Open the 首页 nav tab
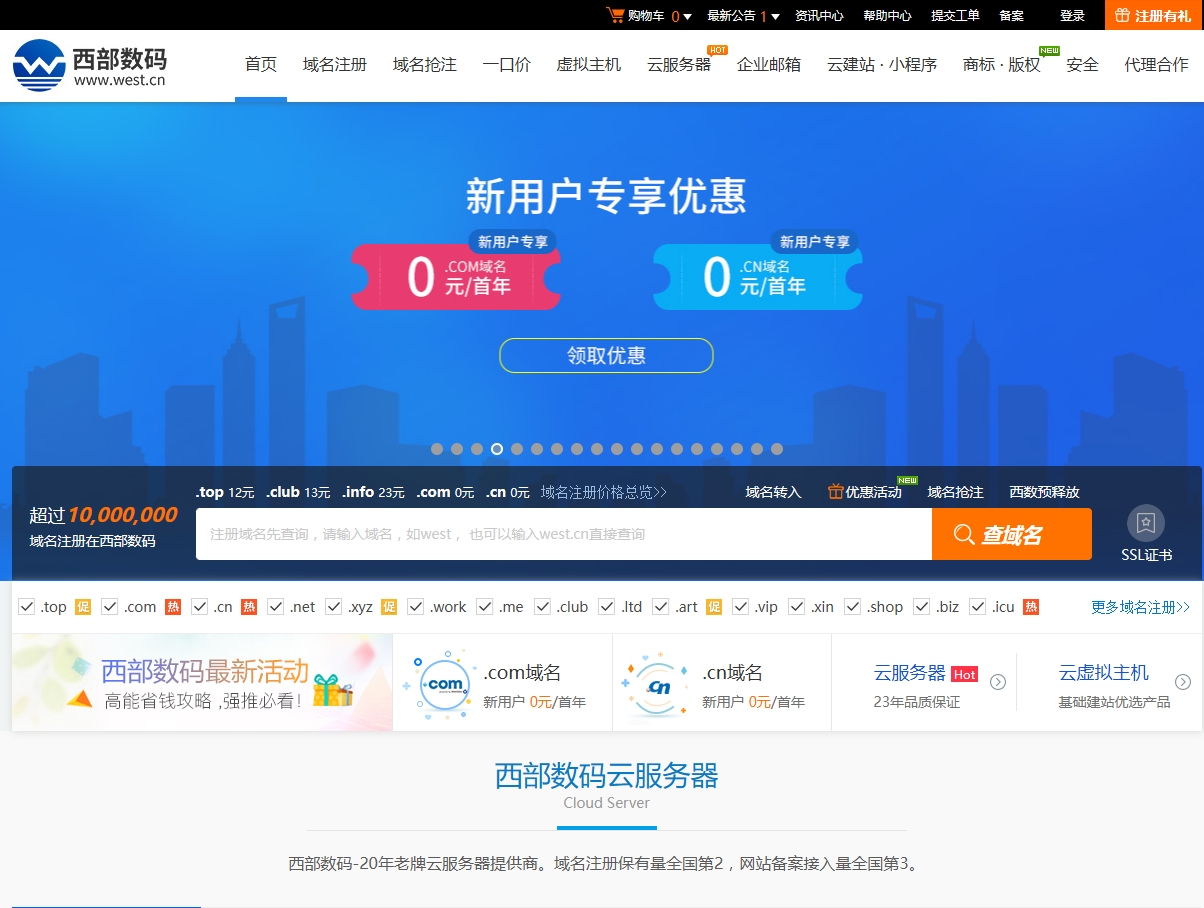Screen dimensions: 1204x908 click(261, 64)
